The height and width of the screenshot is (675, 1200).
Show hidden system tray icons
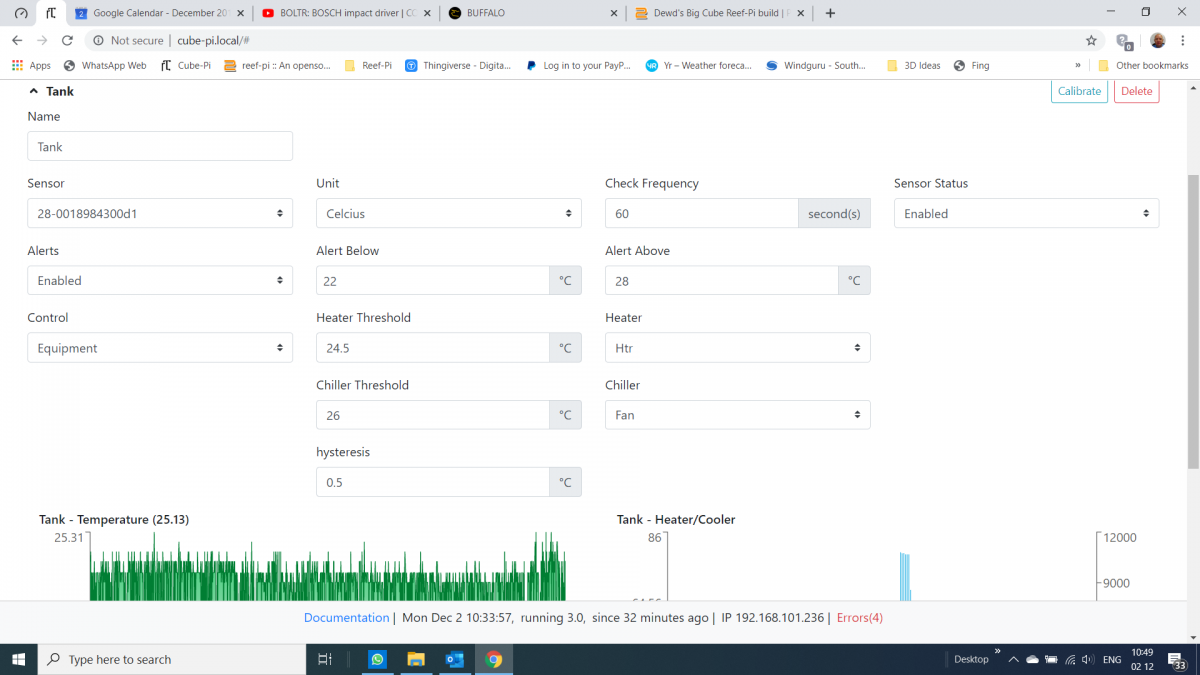[1013, 660]
